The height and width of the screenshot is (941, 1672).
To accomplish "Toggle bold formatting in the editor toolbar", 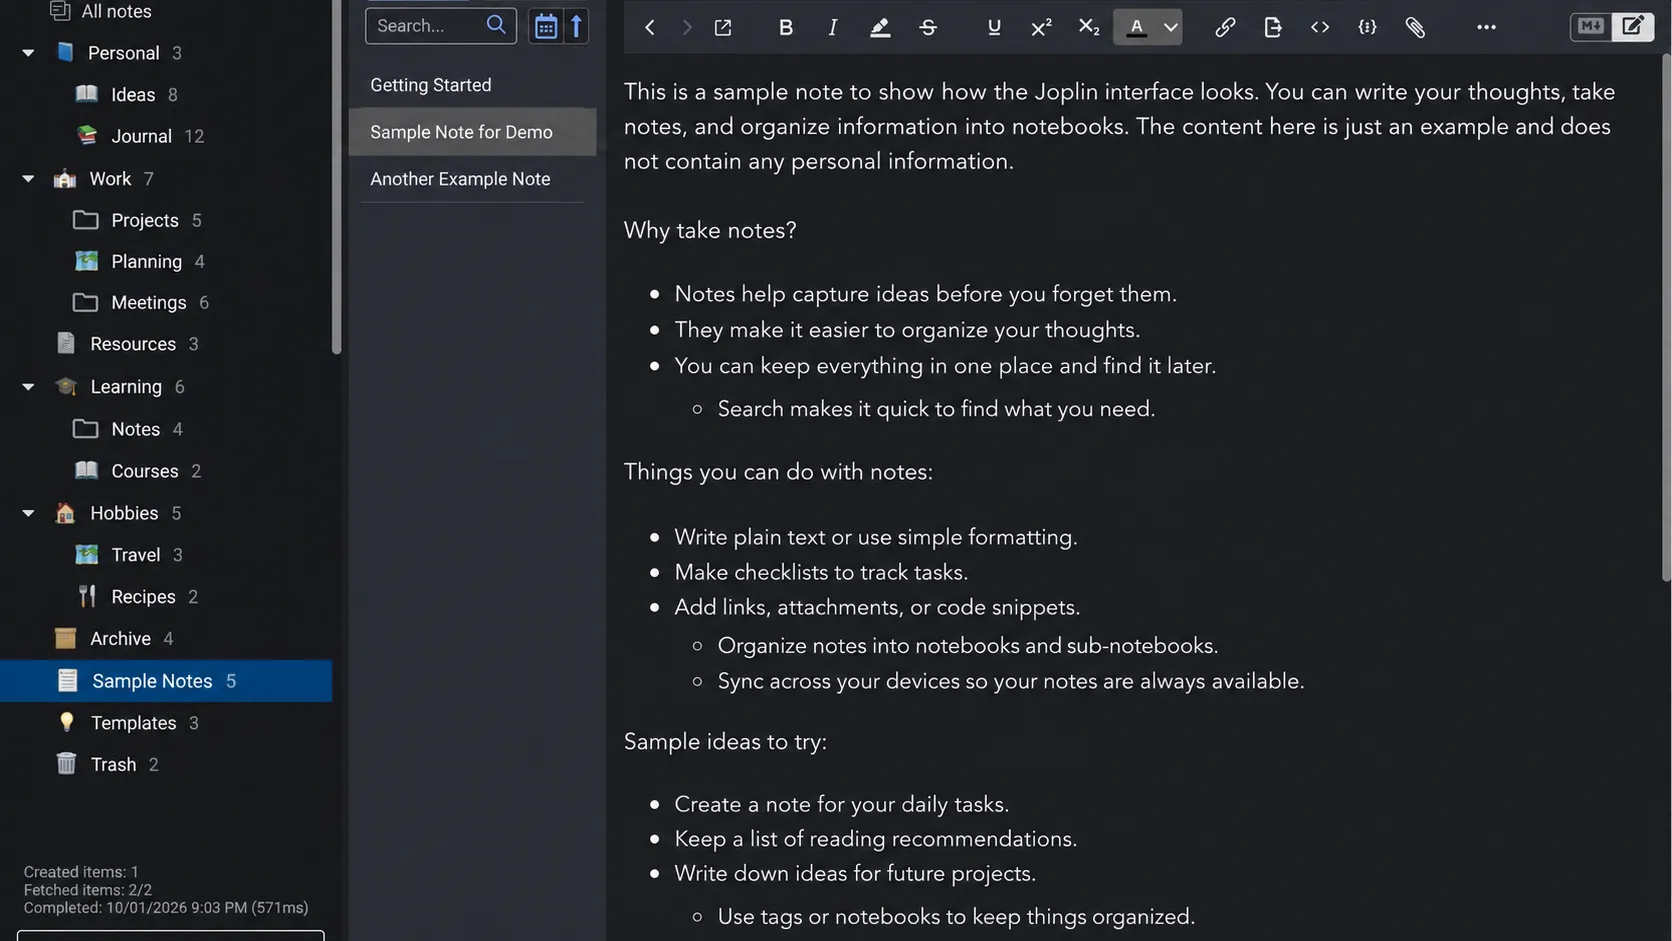I will point(786,27).
